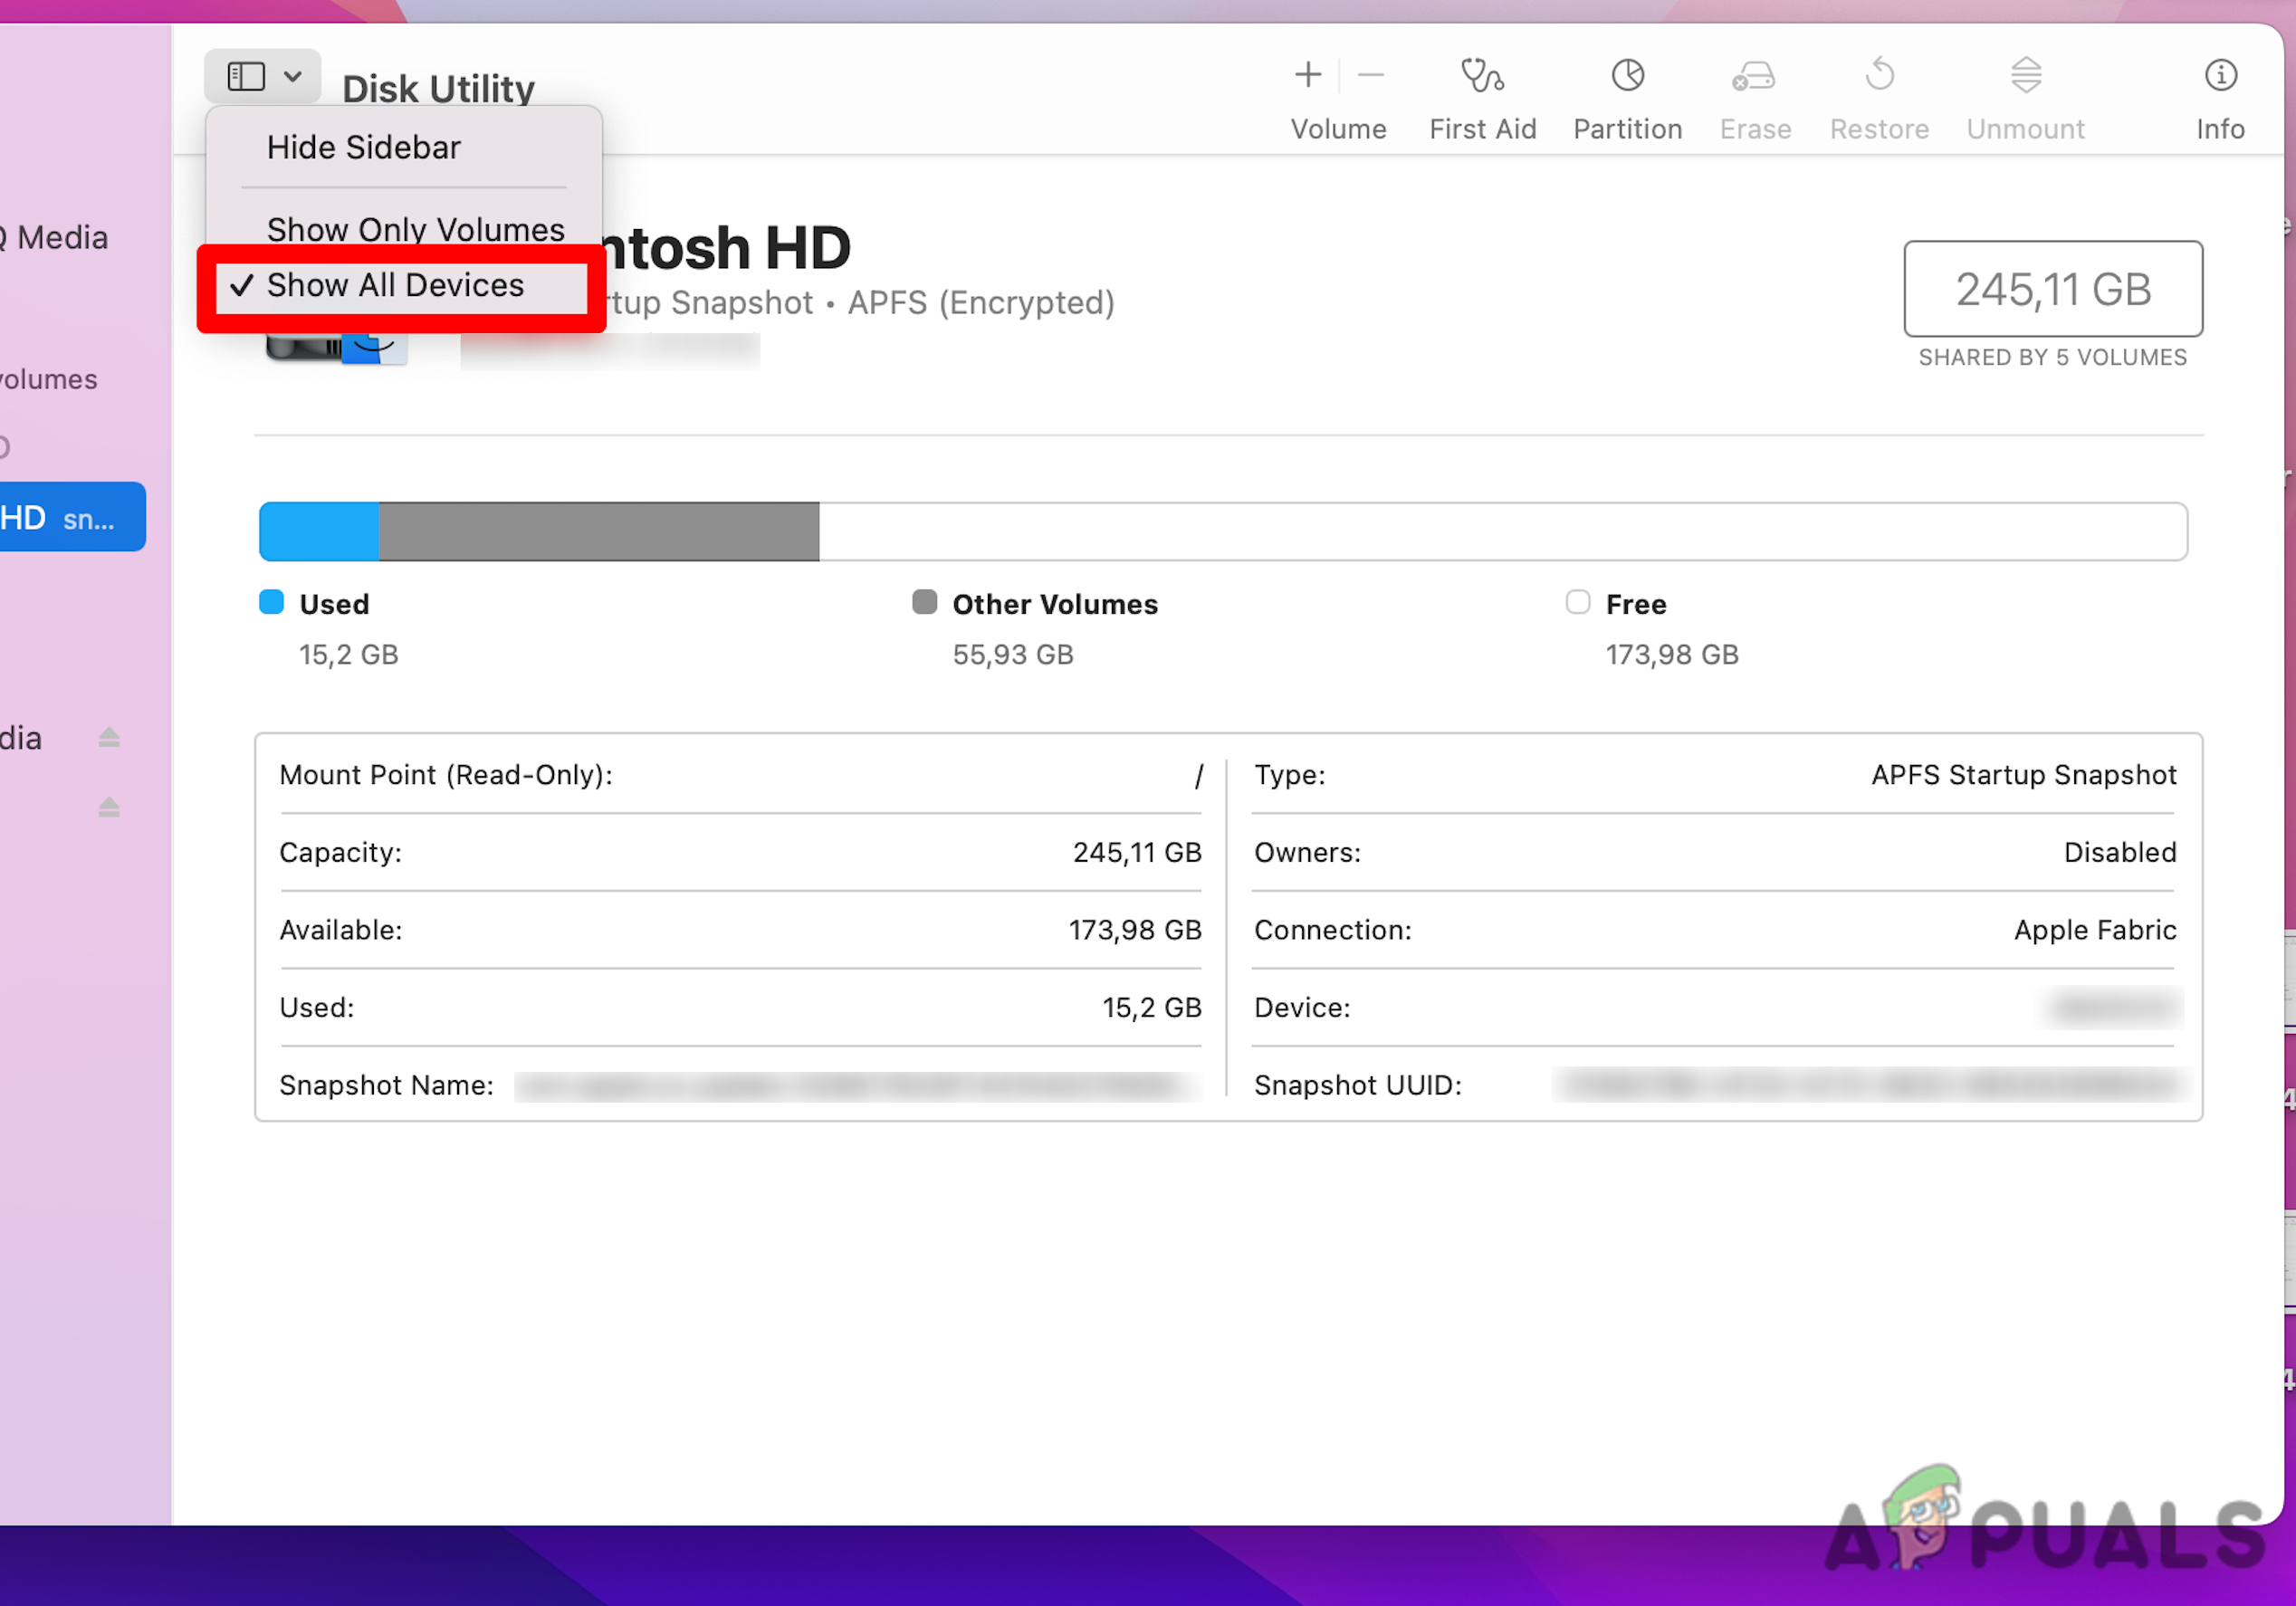Viewport: 2296px width, 1606px height.
Task: Remove a volume with the minus icon
Action: coord(1370,74)
